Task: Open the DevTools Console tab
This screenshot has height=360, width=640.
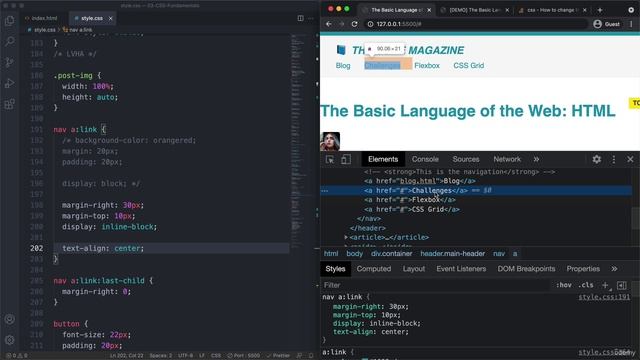Action: 425,159
